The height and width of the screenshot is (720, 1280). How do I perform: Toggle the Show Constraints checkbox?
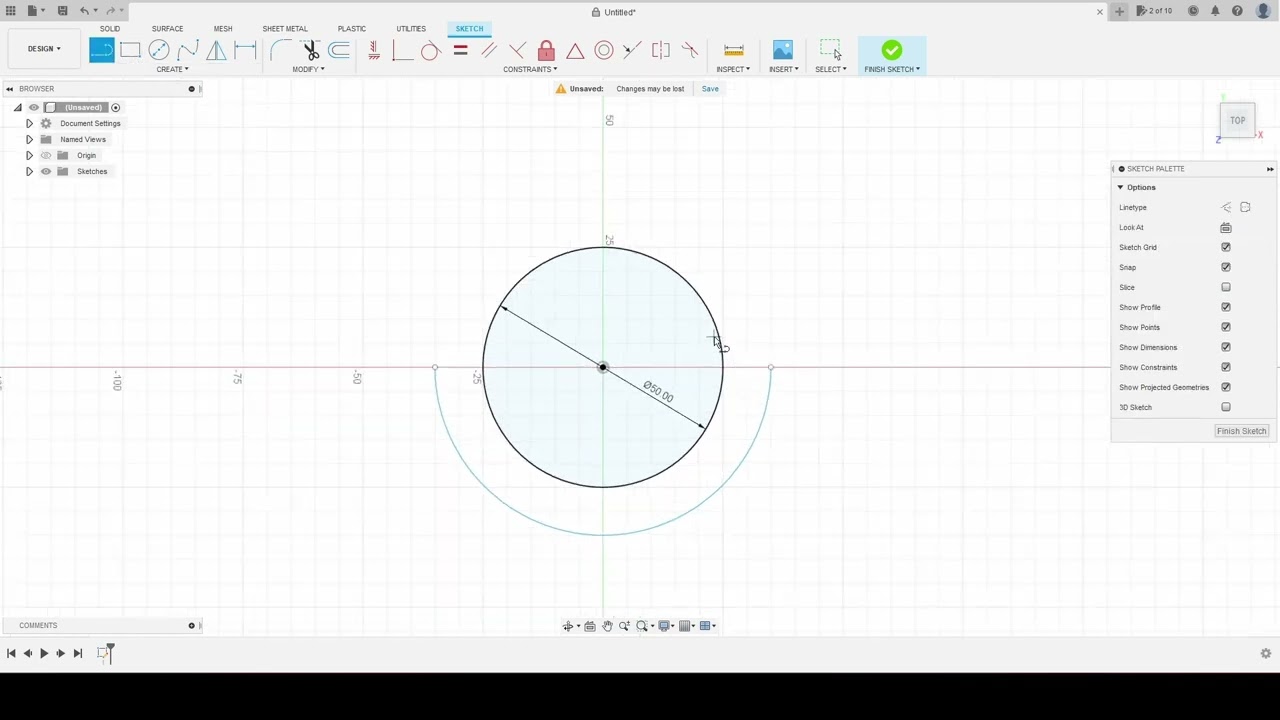coord(1226,367)
